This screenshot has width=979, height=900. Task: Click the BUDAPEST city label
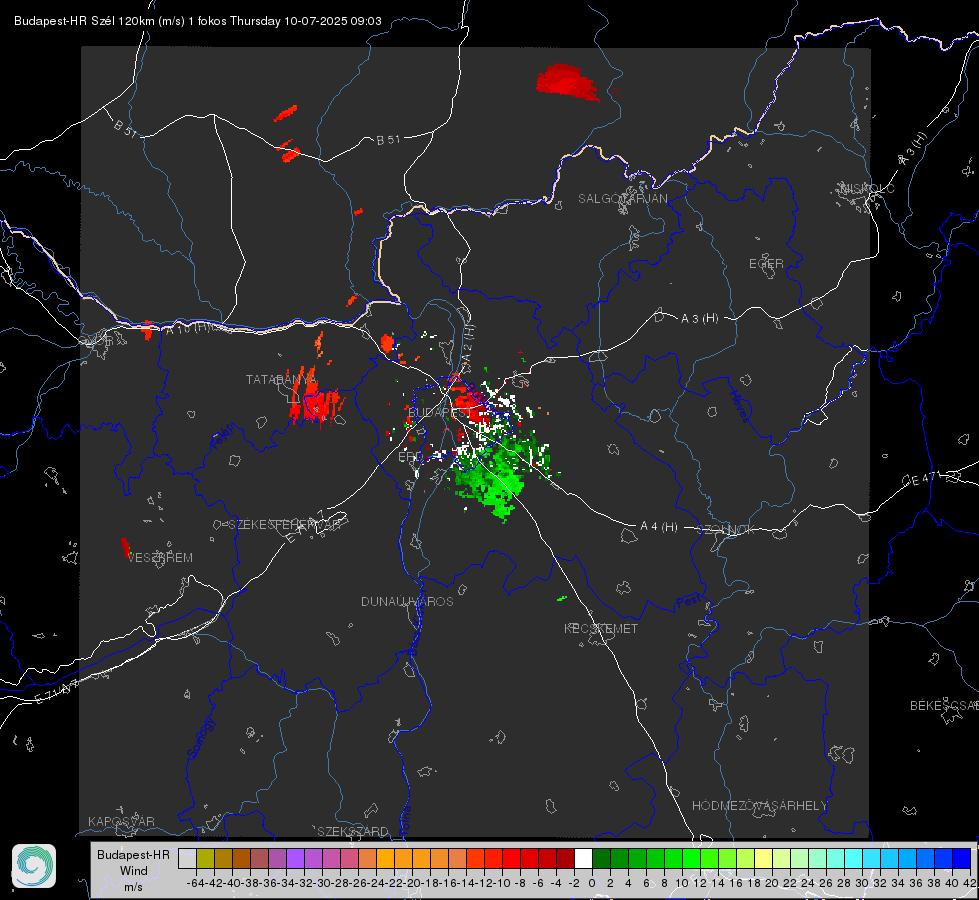point(440,413)
